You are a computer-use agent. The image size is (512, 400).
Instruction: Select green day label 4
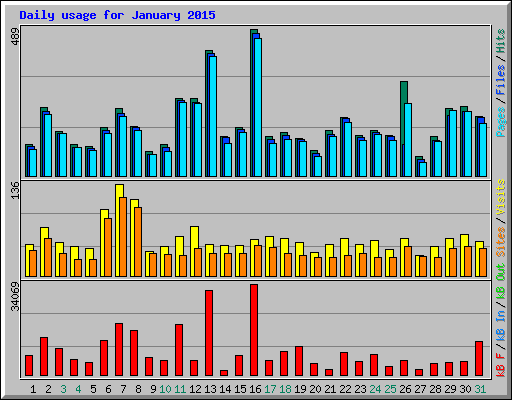click(78, 389)
